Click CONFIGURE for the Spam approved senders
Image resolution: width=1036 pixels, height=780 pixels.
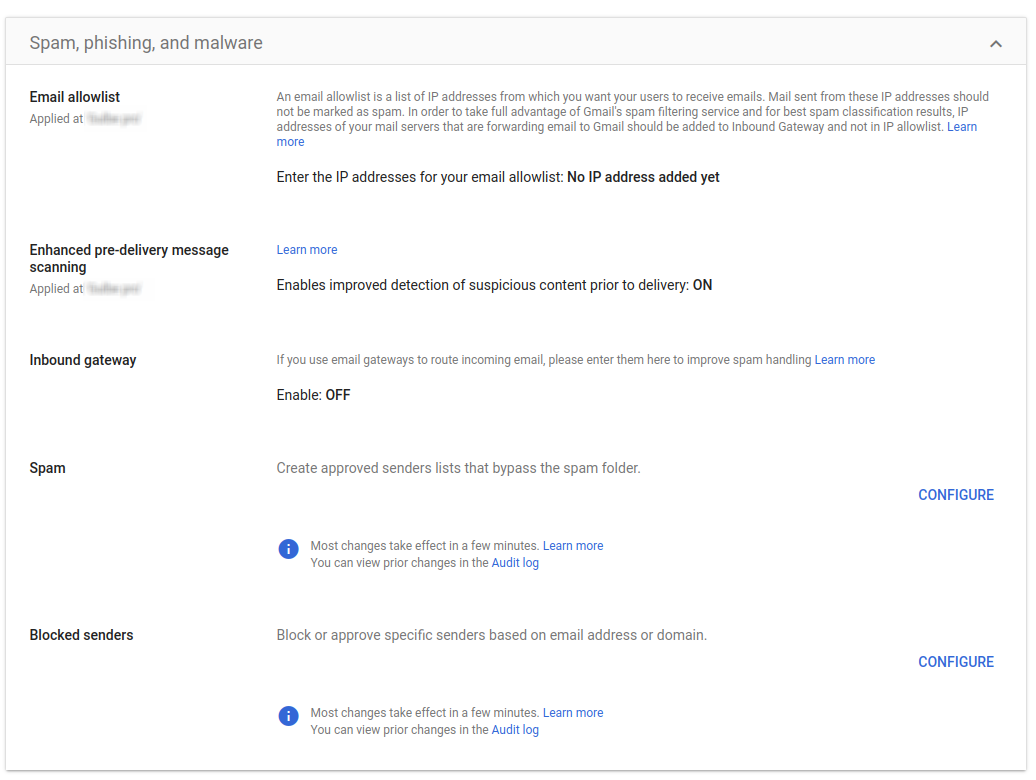(x=955, y=495)
